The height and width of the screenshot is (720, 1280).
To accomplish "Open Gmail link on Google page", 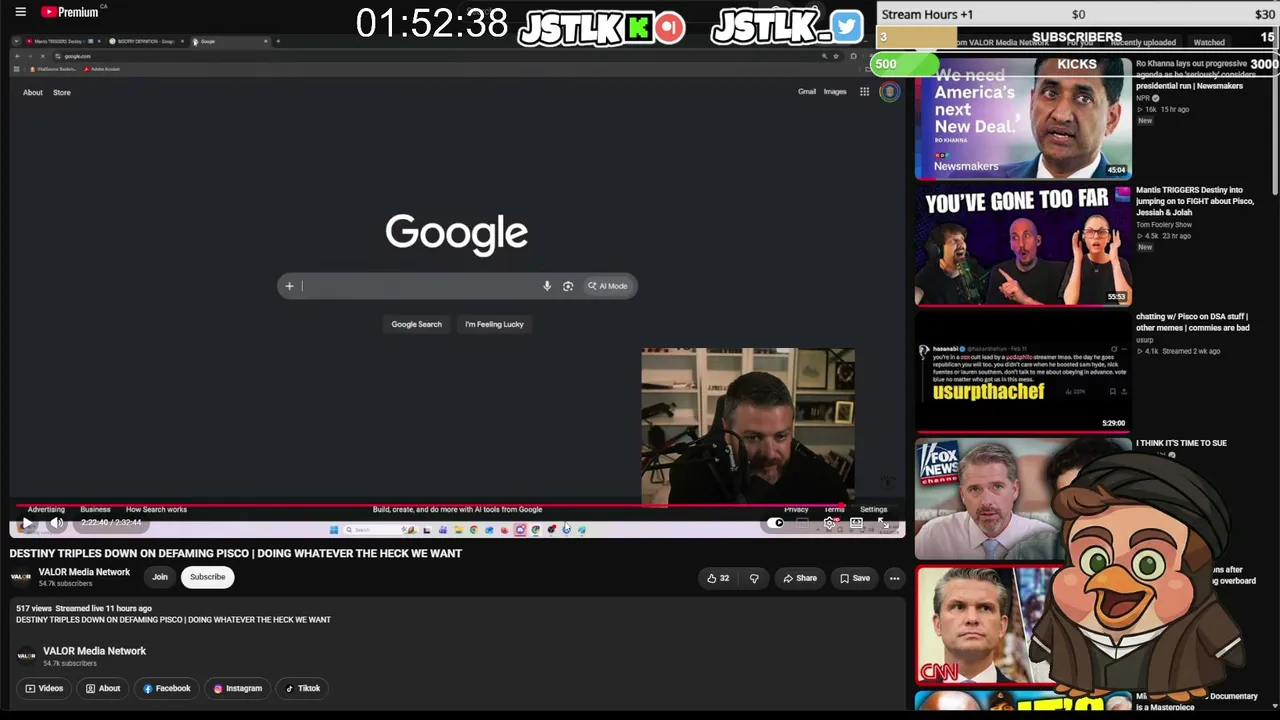I will [x=807, y=92].
